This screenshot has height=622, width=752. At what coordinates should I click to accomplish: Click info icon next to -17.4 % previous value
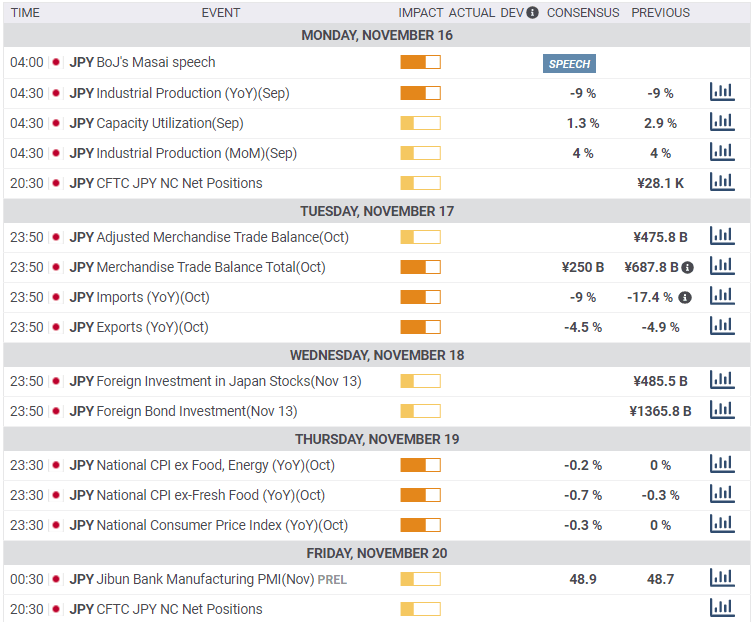[x=685, y=297]
